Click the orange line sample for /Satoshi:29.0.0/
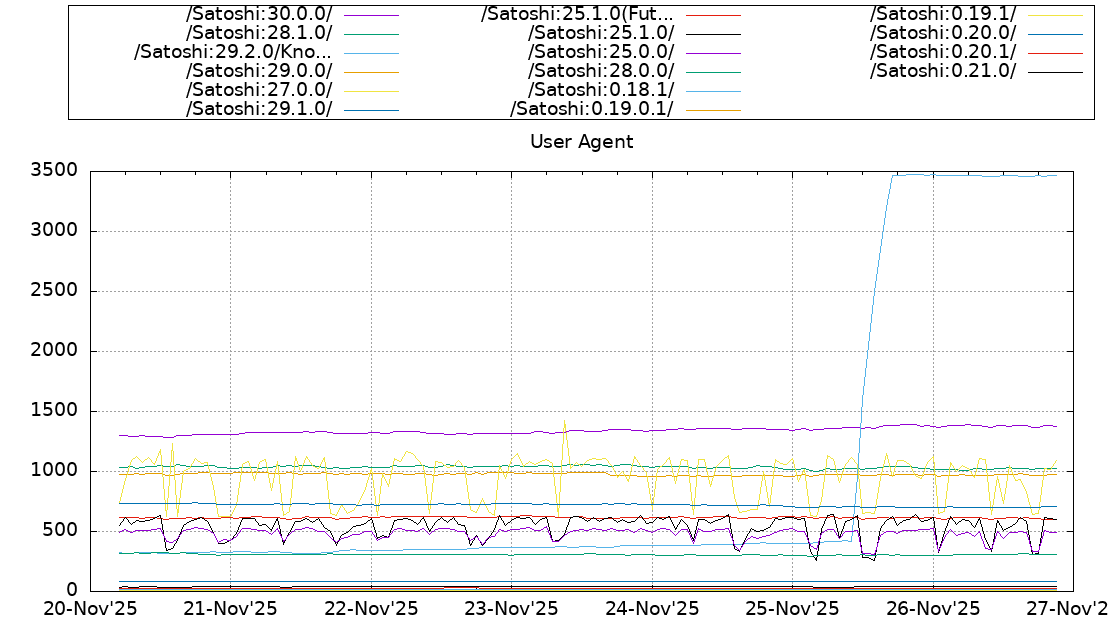 coord(370,72)
